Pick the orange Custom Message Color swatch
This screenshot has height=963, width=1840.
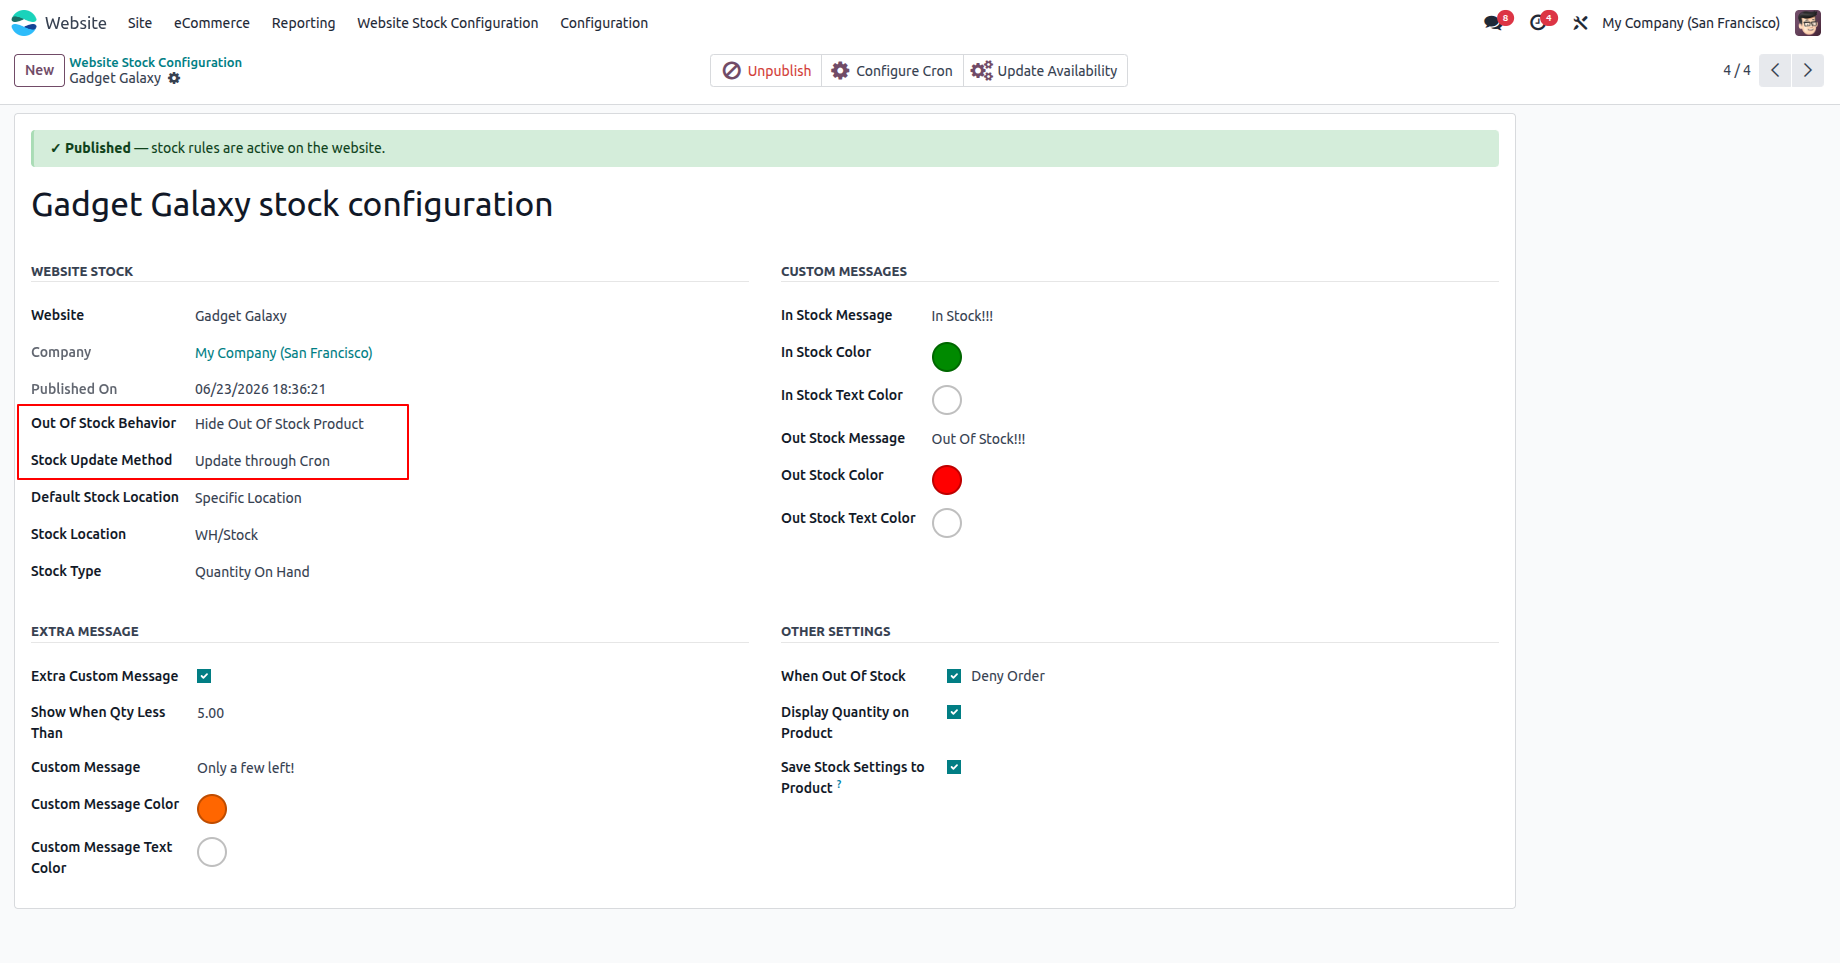[x=212, y=809]
